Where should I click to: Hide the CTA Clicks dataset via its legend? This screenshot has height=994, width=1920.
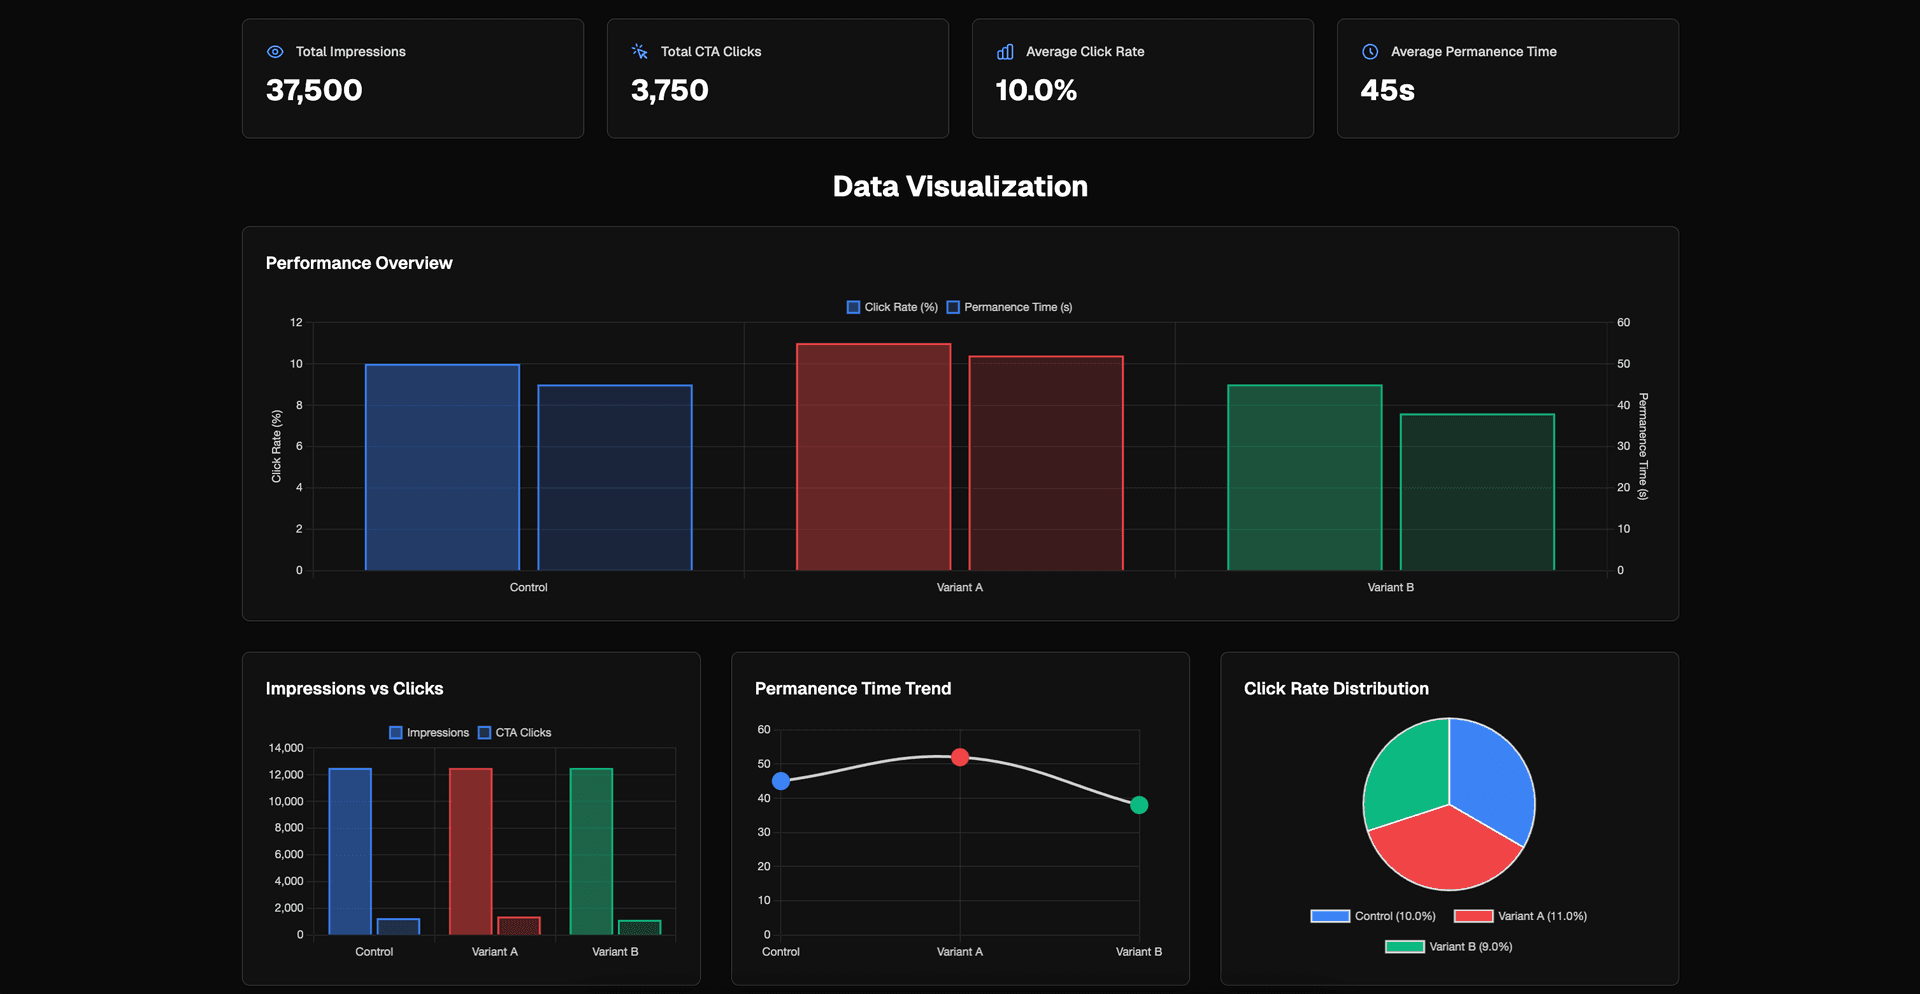pyautogui.click(x=515, y=733)
